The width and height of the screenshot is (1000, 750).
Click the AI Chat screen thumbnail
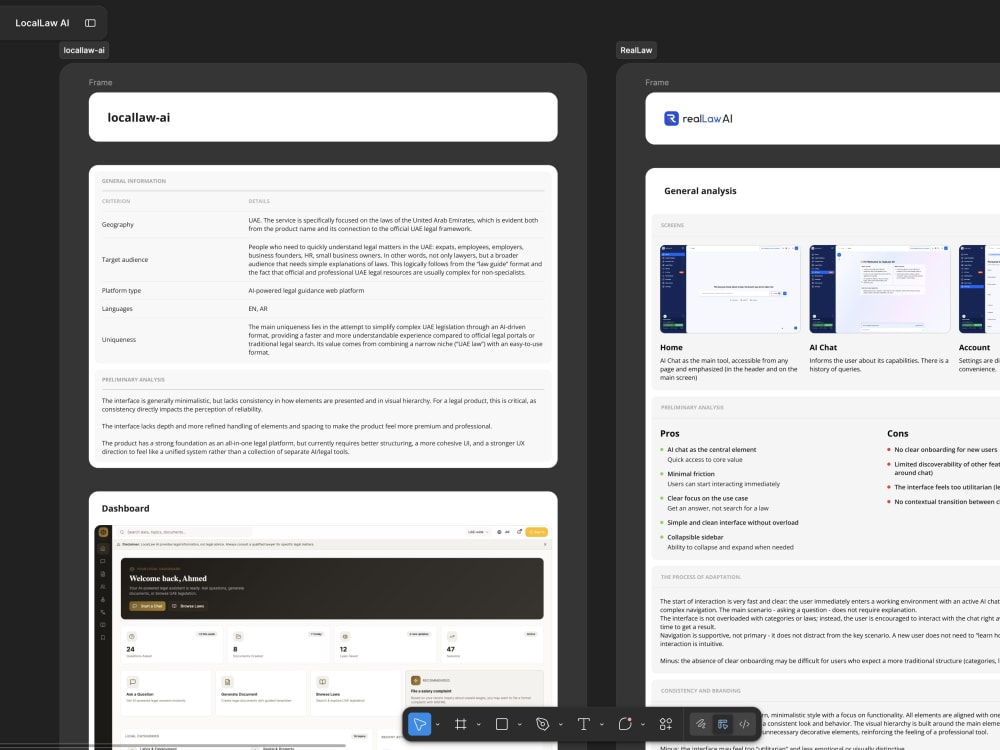[879, 289]
